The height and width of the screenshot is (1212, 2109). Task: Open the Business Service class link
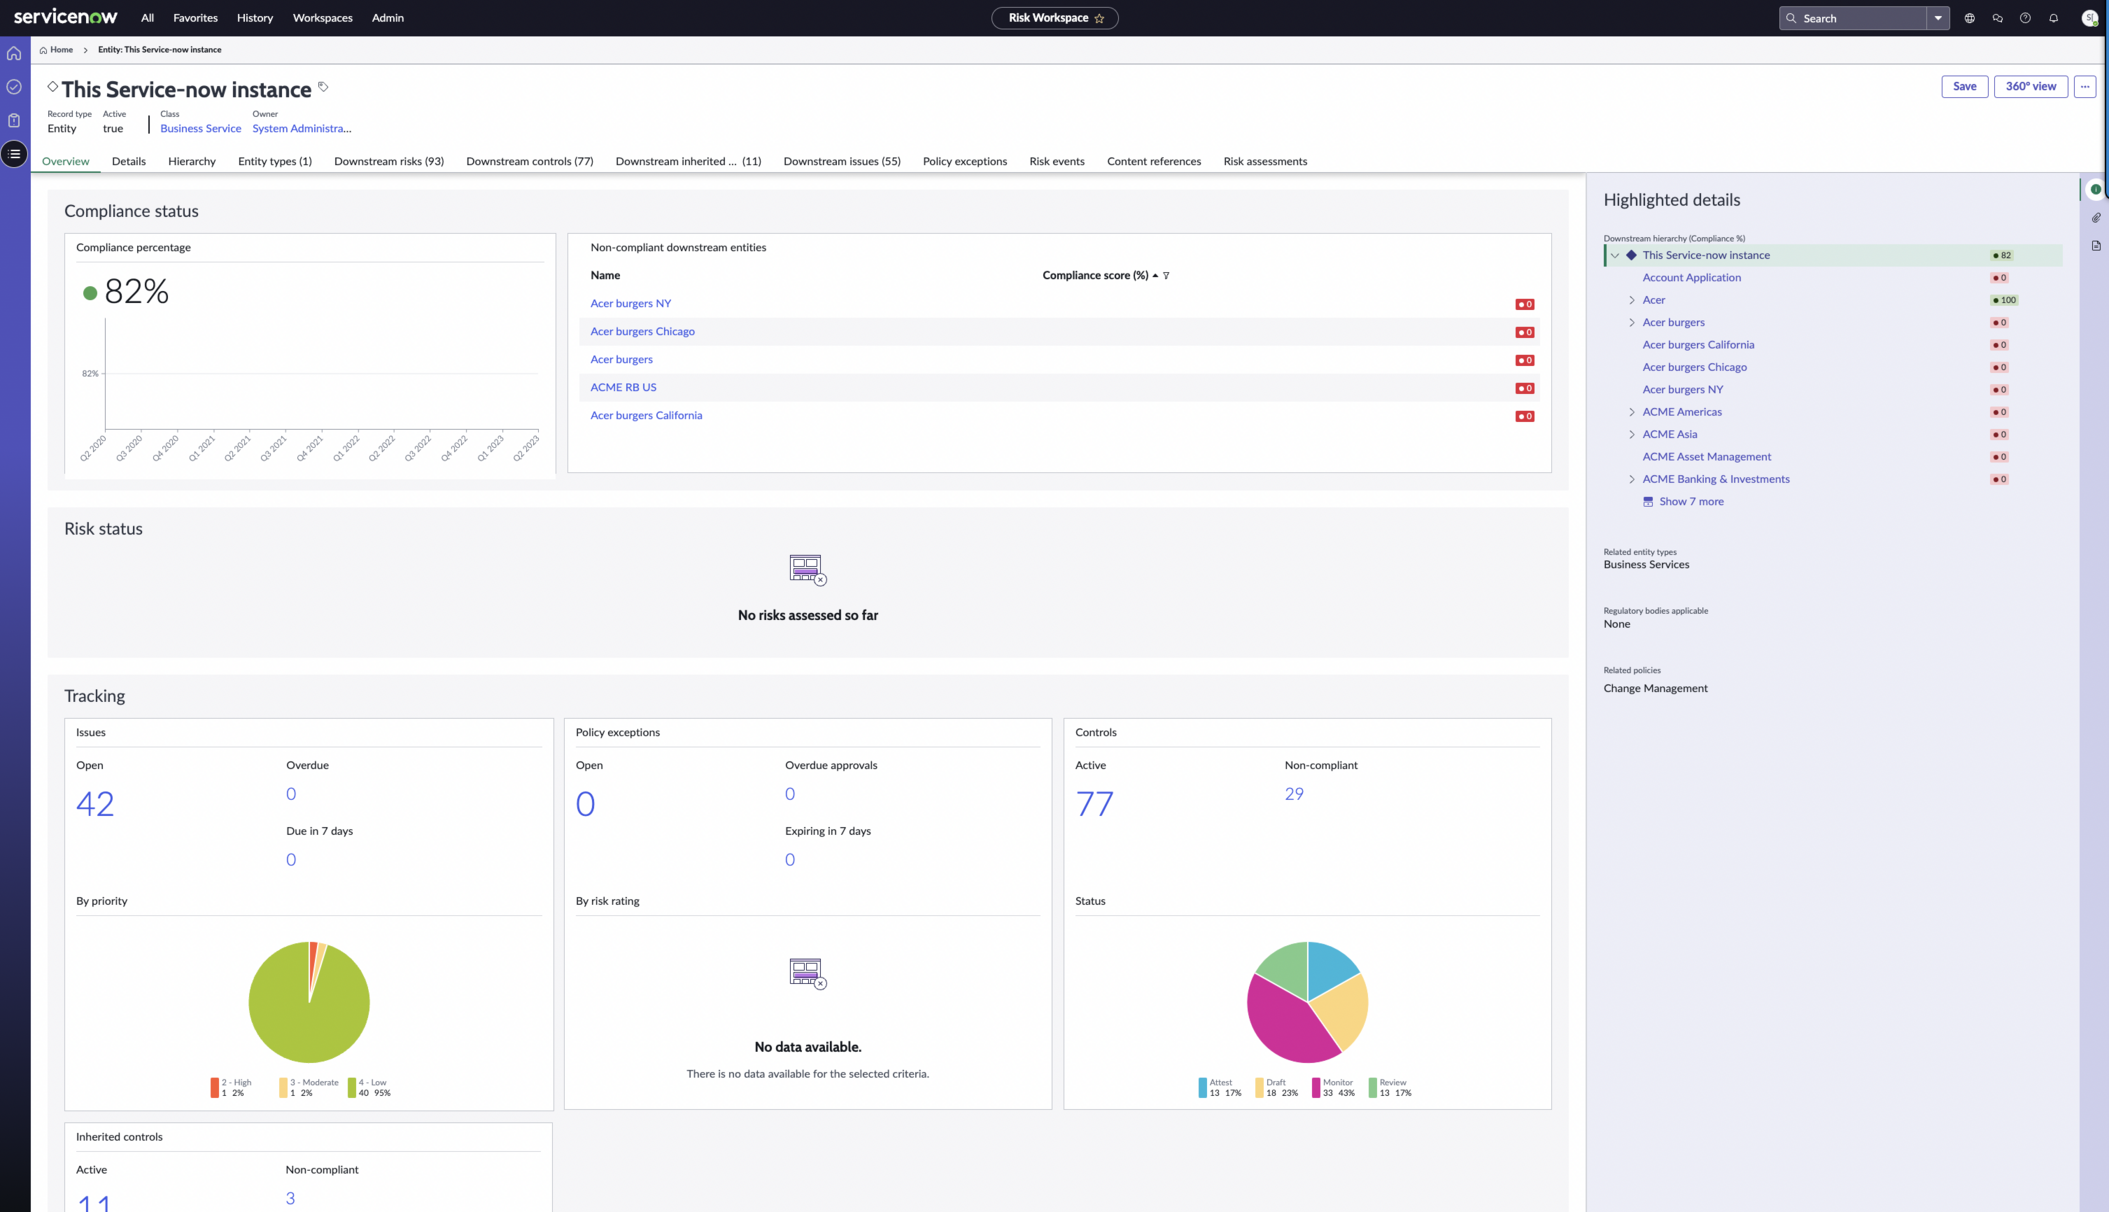(x=200, y=129)
